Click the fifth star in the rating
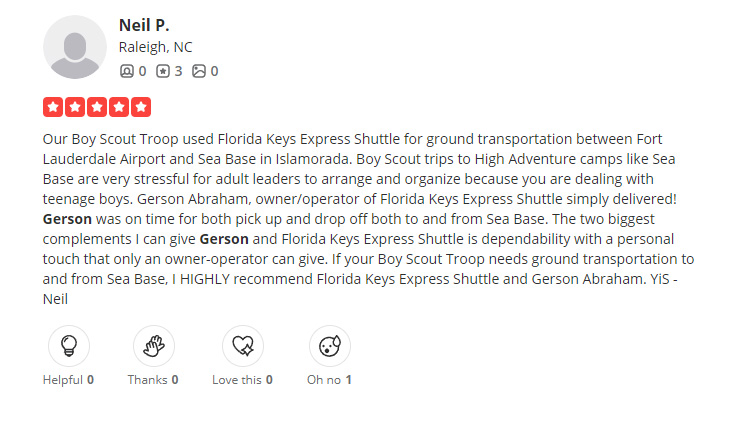Screen dimensions: 751x426 coord(141,107)
